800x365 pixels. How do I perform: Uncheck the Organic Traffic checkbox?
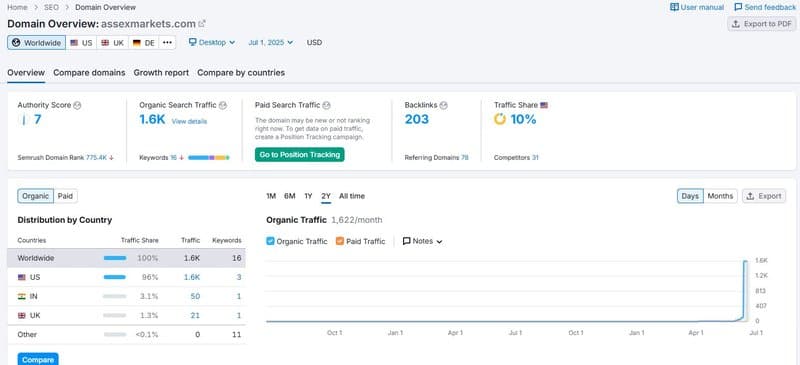click(x=270, y=241)
